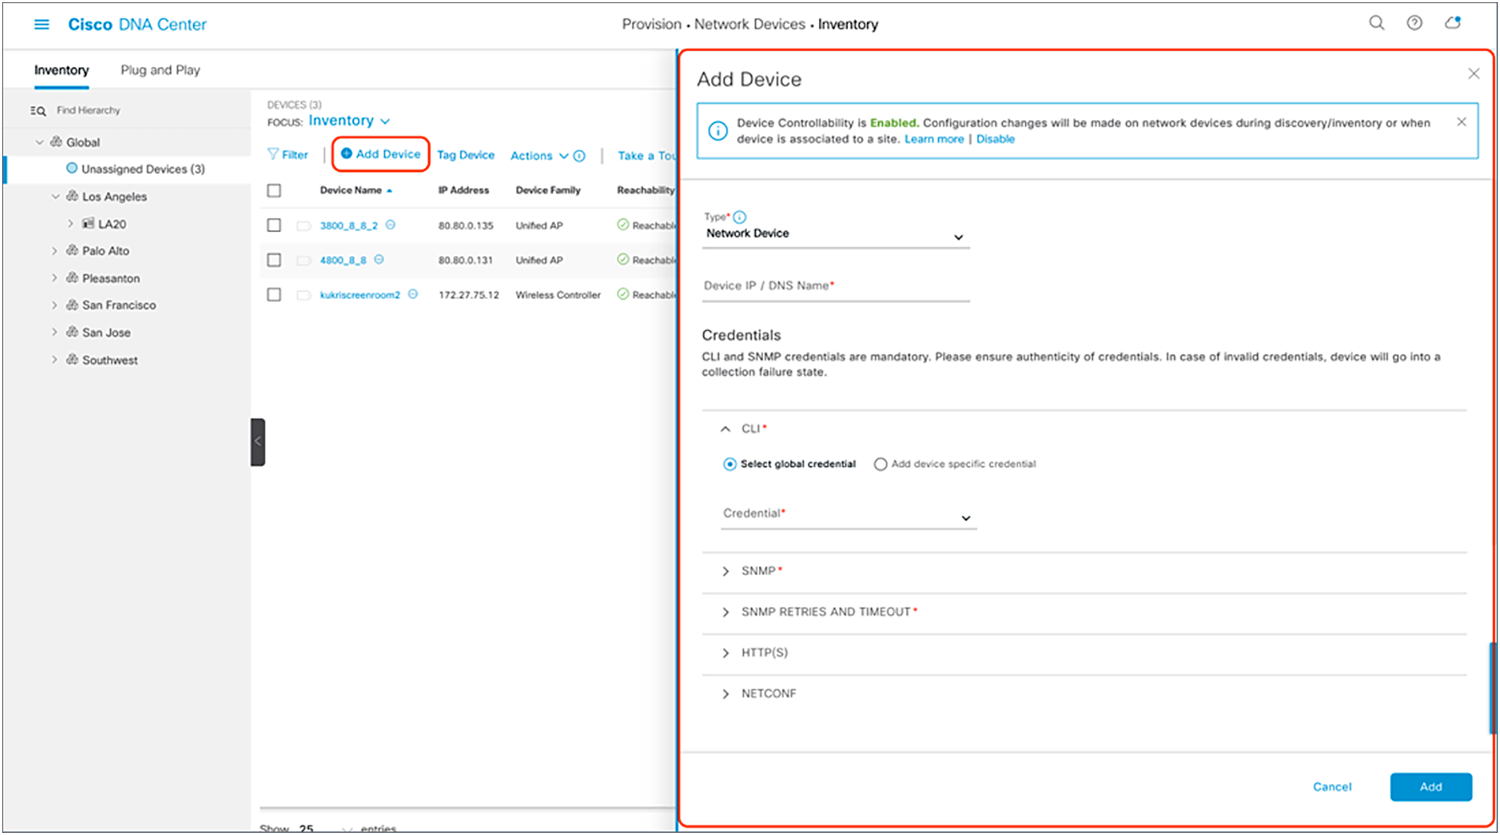Screen dimensions: 1500x835
Task: Select San Francisco in site hierarchy
Action: point(119,305)
